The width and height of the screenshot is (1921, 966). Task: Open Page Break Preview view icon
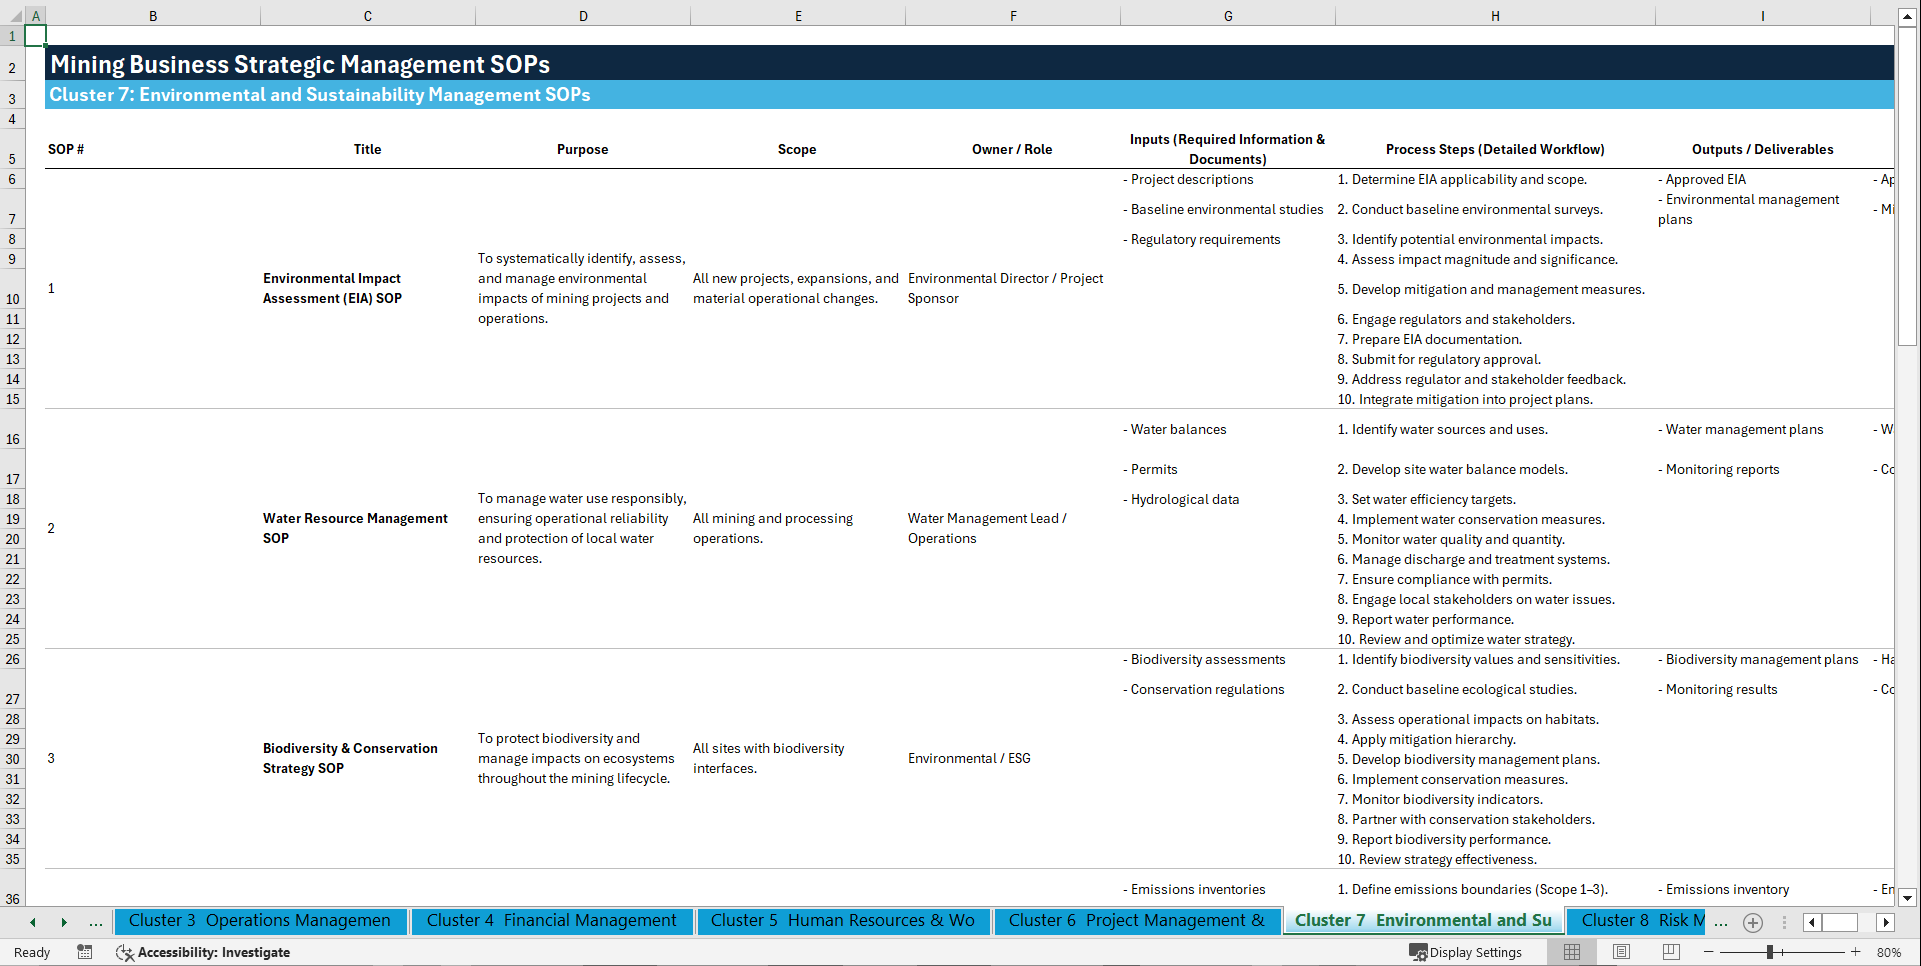click(1671, 952)
